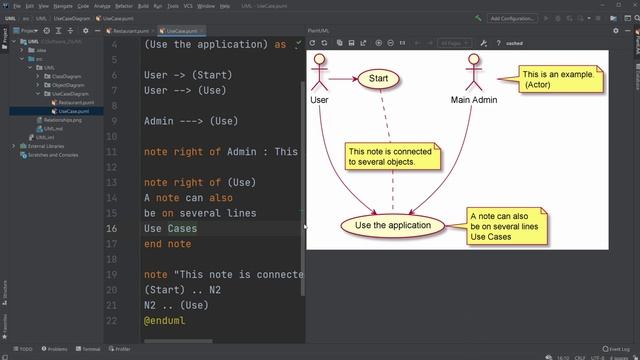Save the PlantUML diagram image
640x360 pixels.
[x=351, y=43]
